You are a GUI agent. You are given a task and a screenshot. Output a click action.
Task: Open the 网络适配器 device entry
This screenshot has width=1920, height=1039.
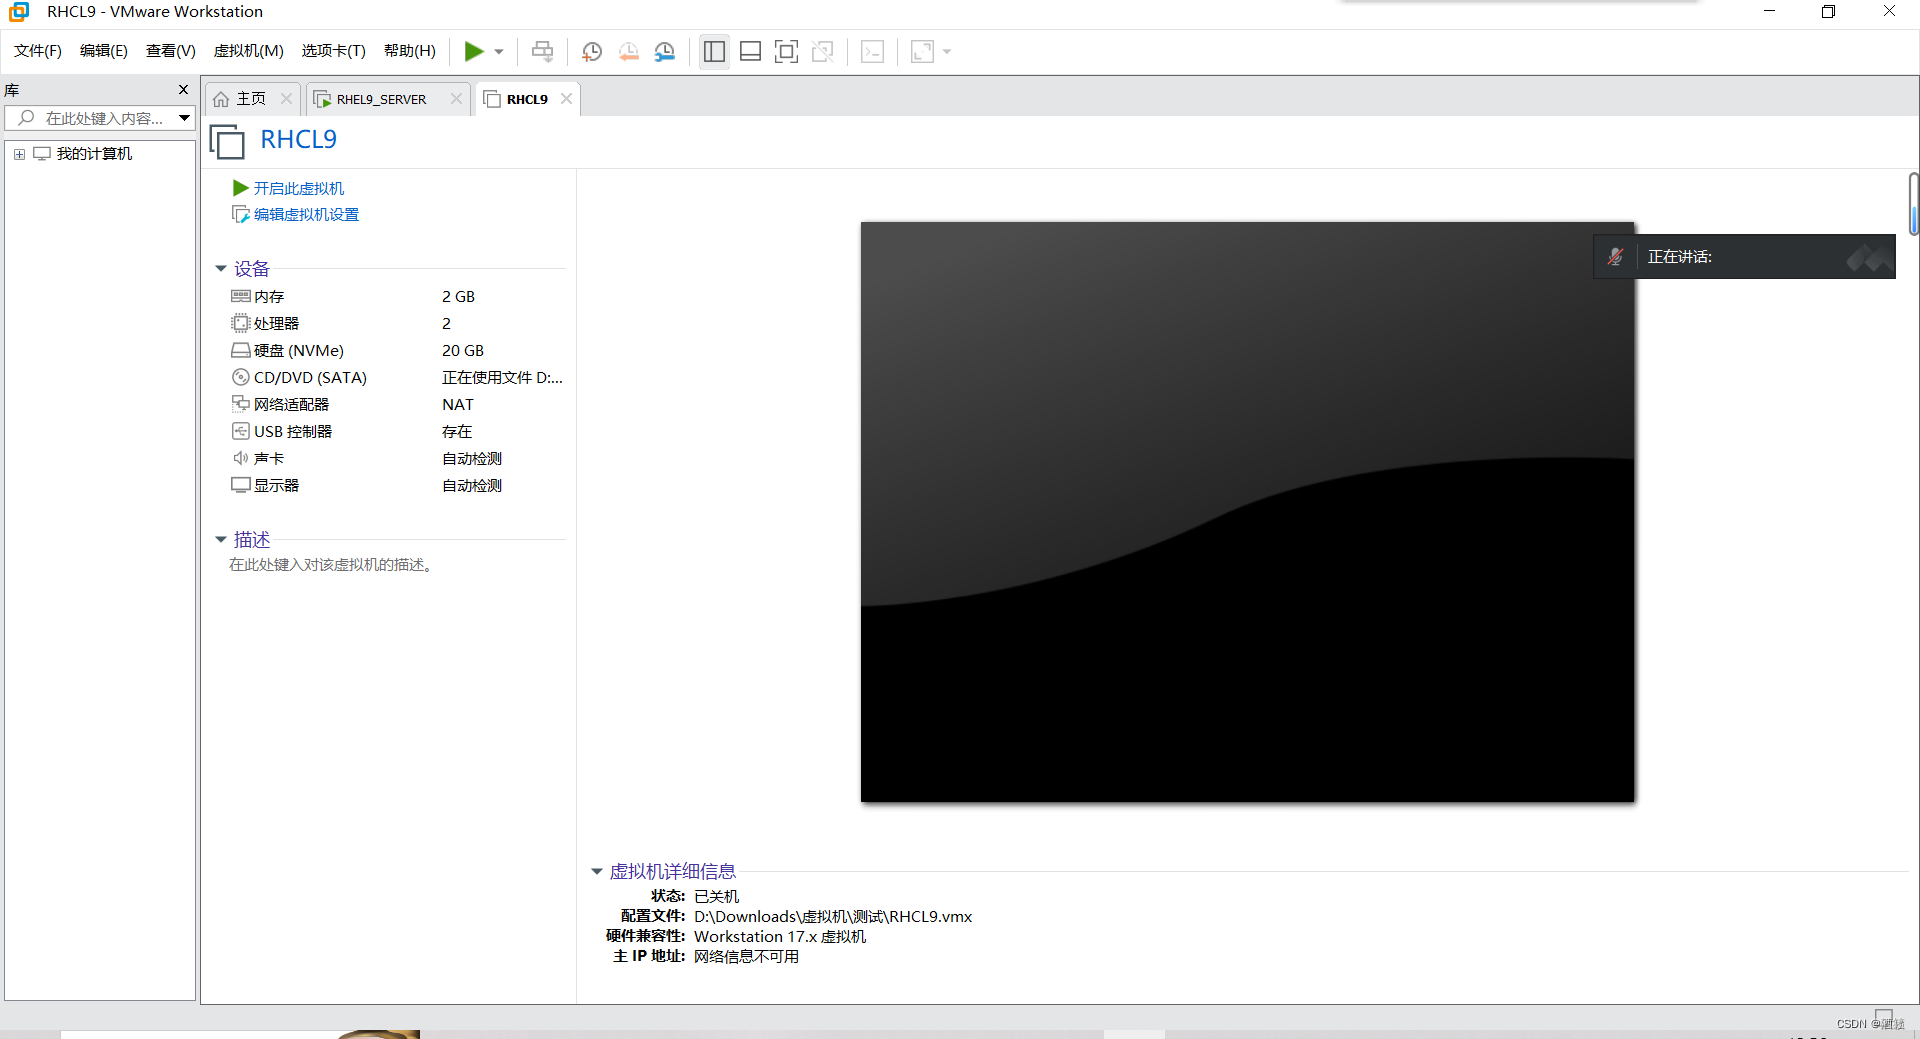click(291, 405)
